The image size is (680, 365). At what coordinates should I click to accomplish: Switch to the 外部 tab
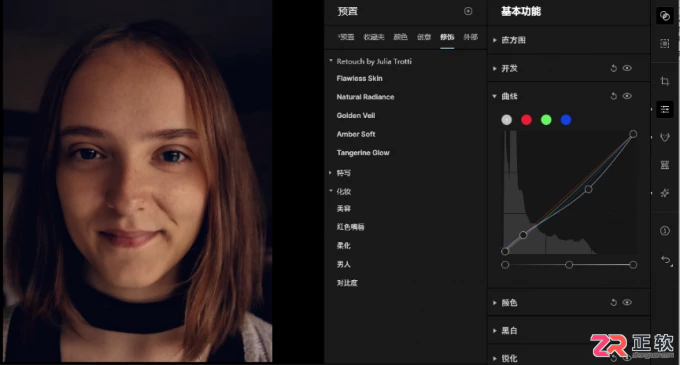(471, 37)
